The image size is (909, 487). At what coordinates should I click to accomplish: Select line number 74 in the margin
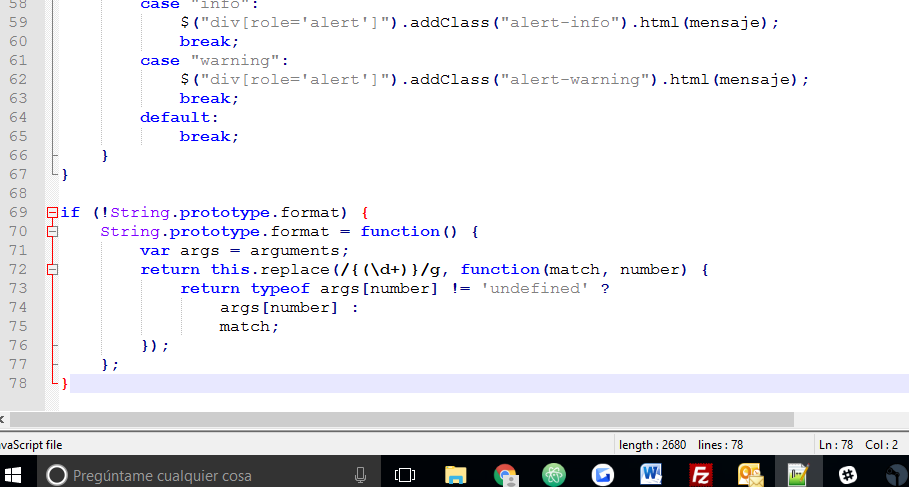point(18,307)
